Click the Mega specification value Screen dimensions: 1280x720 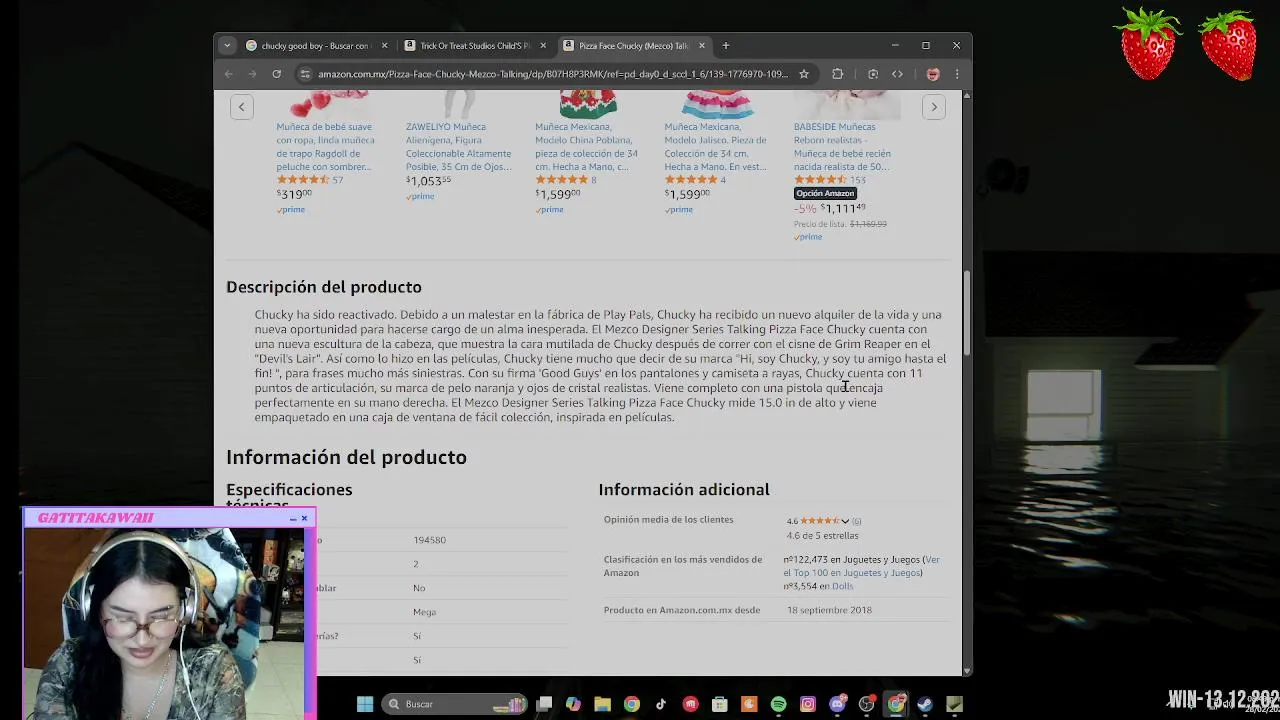pos(425,612)
